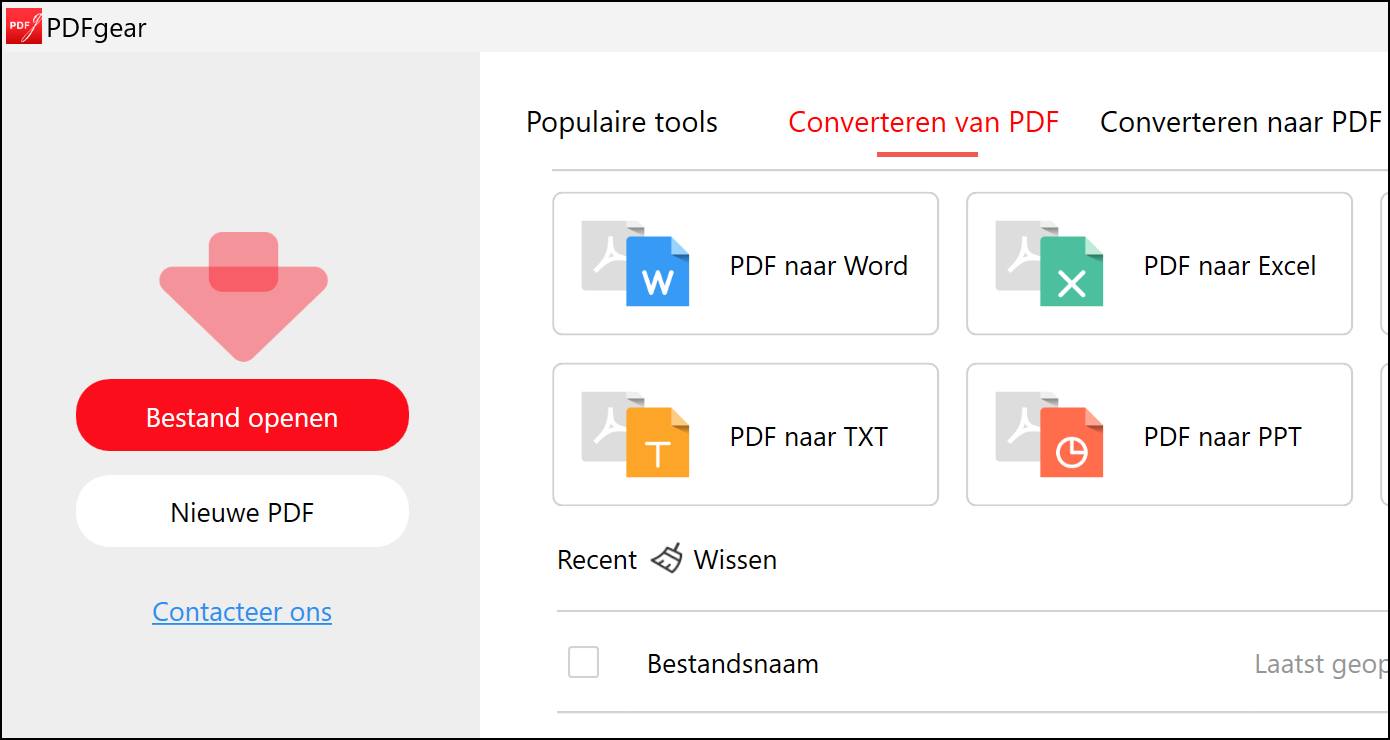Open the PDF naar Word converter card
1390x740 pixels.
pos(745,263)
